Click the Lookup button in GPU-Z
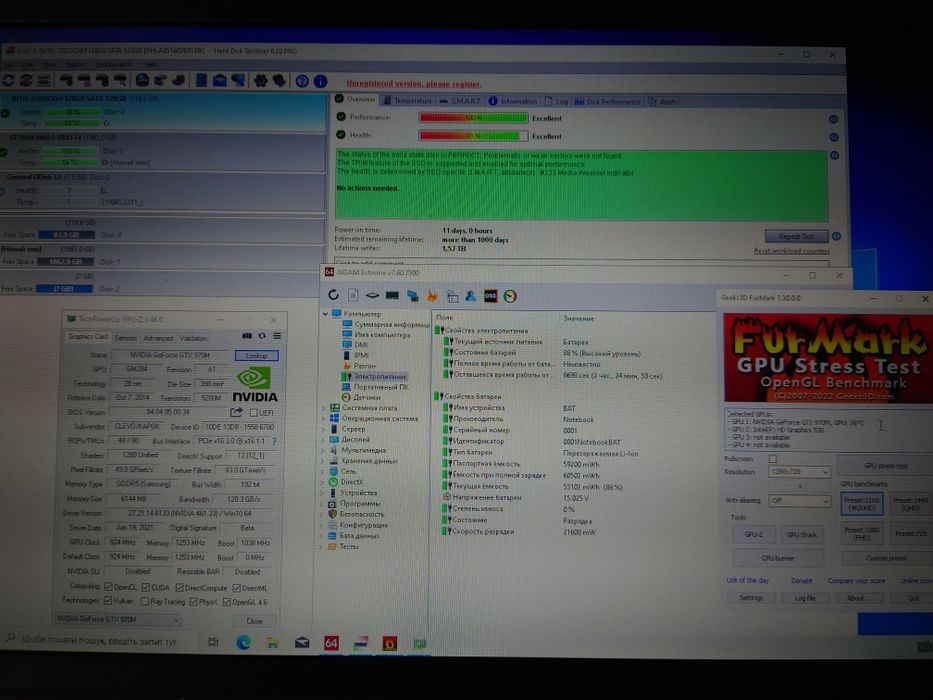The image size is (933, 700). [256, 355]
